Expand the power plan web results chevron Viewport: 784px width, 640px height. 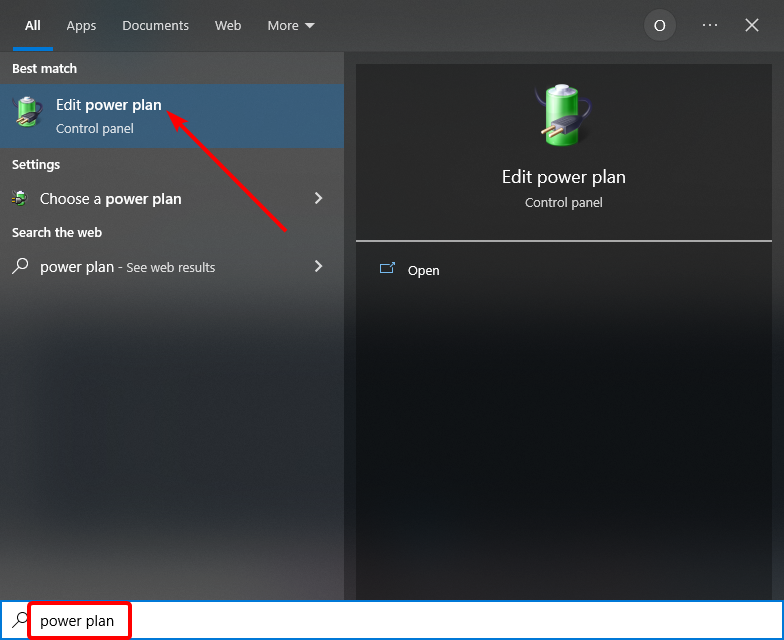tap(318, 266)
